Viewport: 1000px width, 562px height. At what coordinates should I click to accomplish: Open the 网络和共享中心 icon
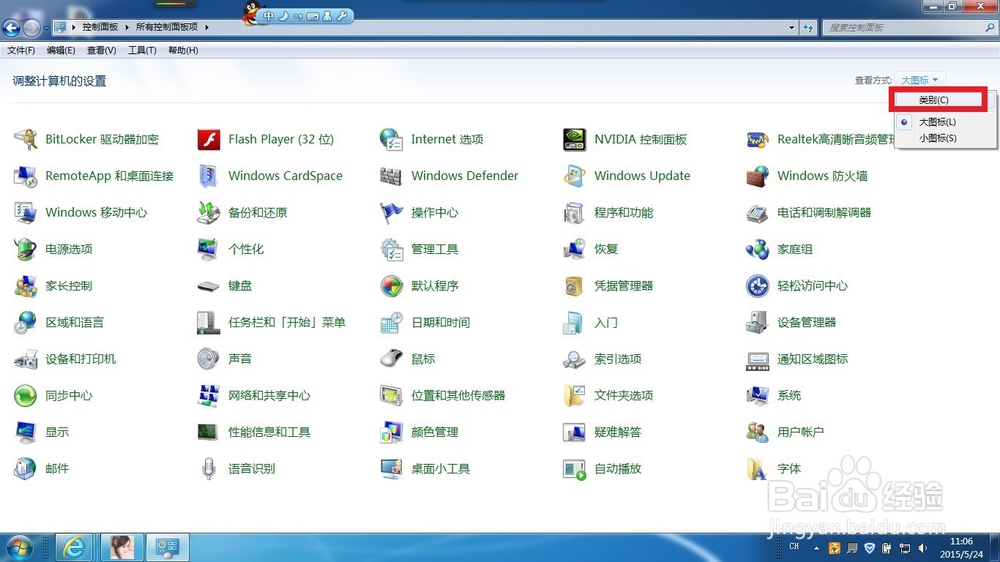[209, 396]
